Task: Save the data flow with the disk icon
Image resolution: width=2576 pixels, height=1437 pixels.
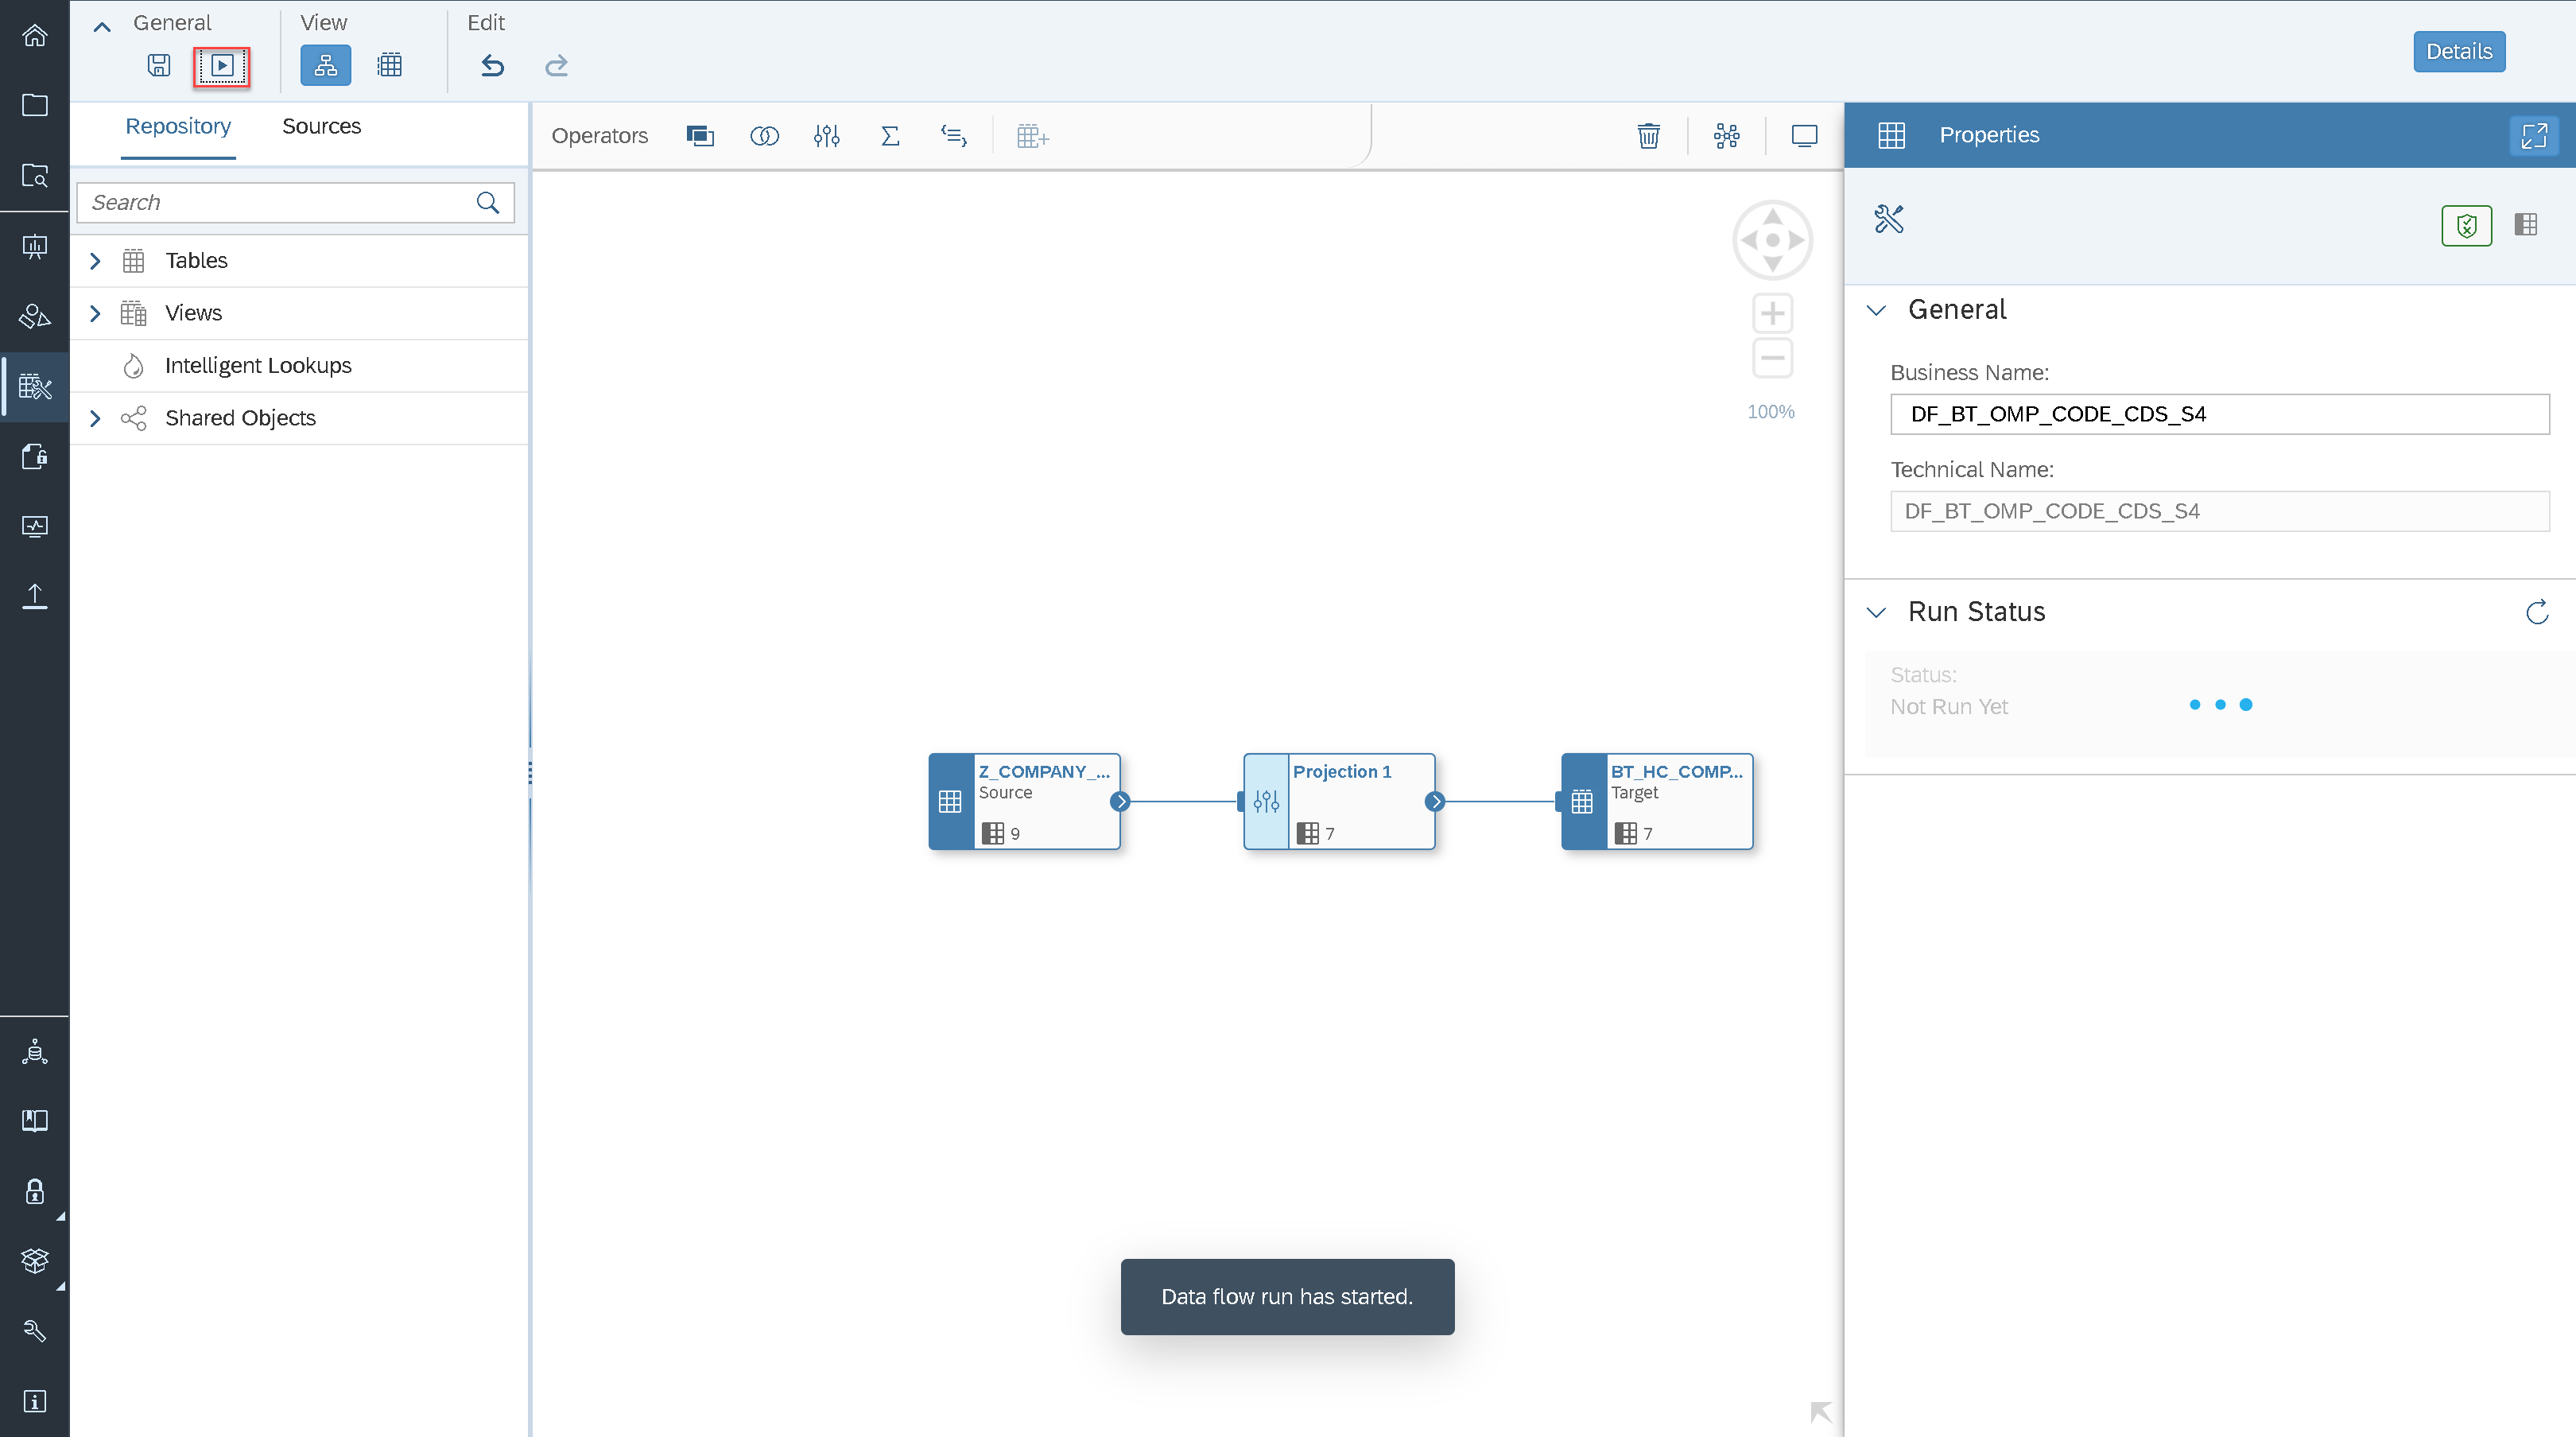Action: (x=158, y=66)
